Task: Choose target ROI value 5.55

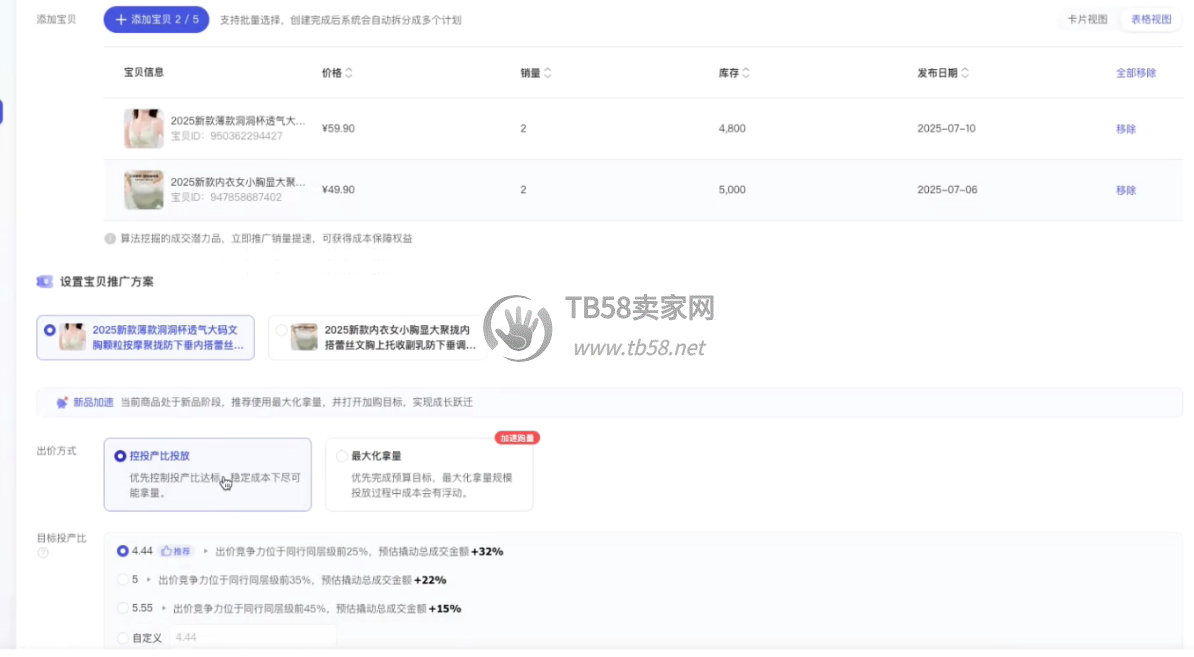Action: pyautogui.click(x=123, y=608)
